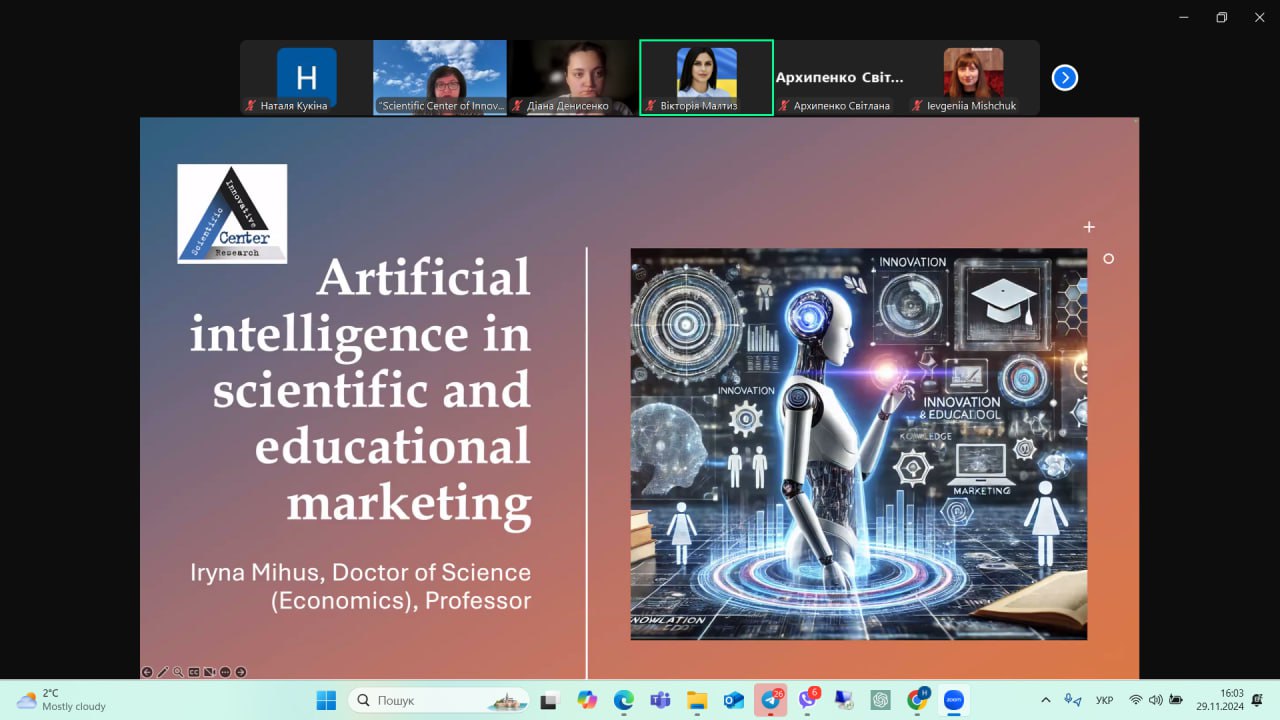This screenshot has width=1280, height=720.
Task: Select Scientific Center of Innov... video tile
Action: pos(440,78)
